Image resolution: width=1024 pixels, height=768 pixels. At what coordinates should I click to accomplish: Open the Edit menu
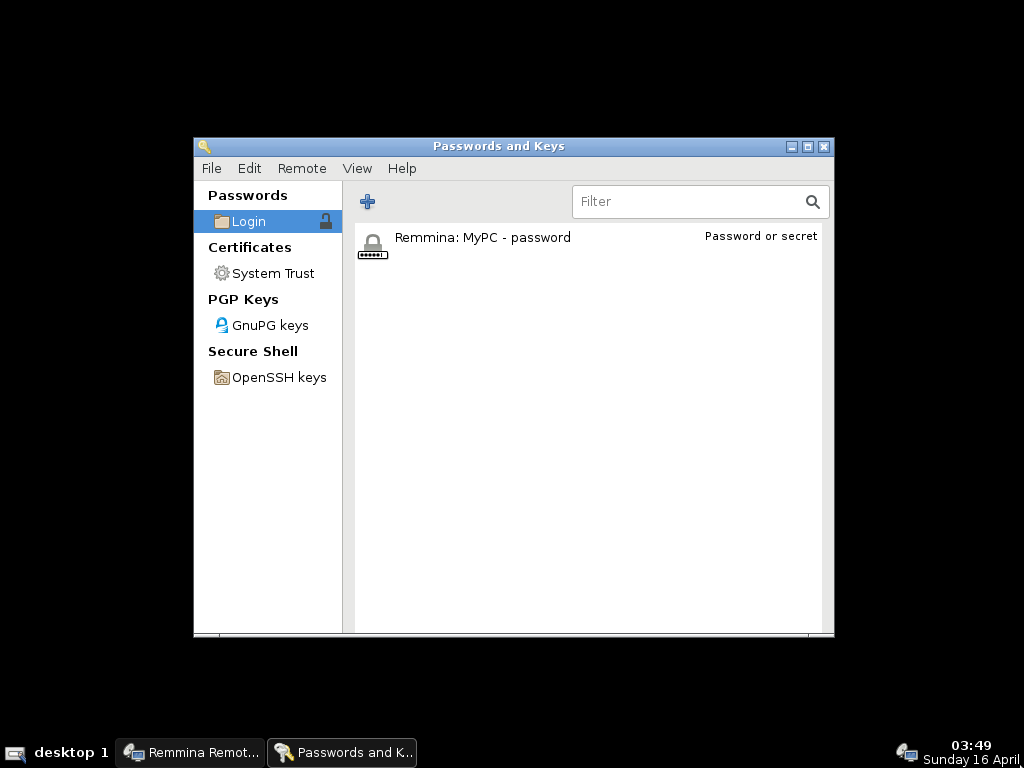click(249, 168)
